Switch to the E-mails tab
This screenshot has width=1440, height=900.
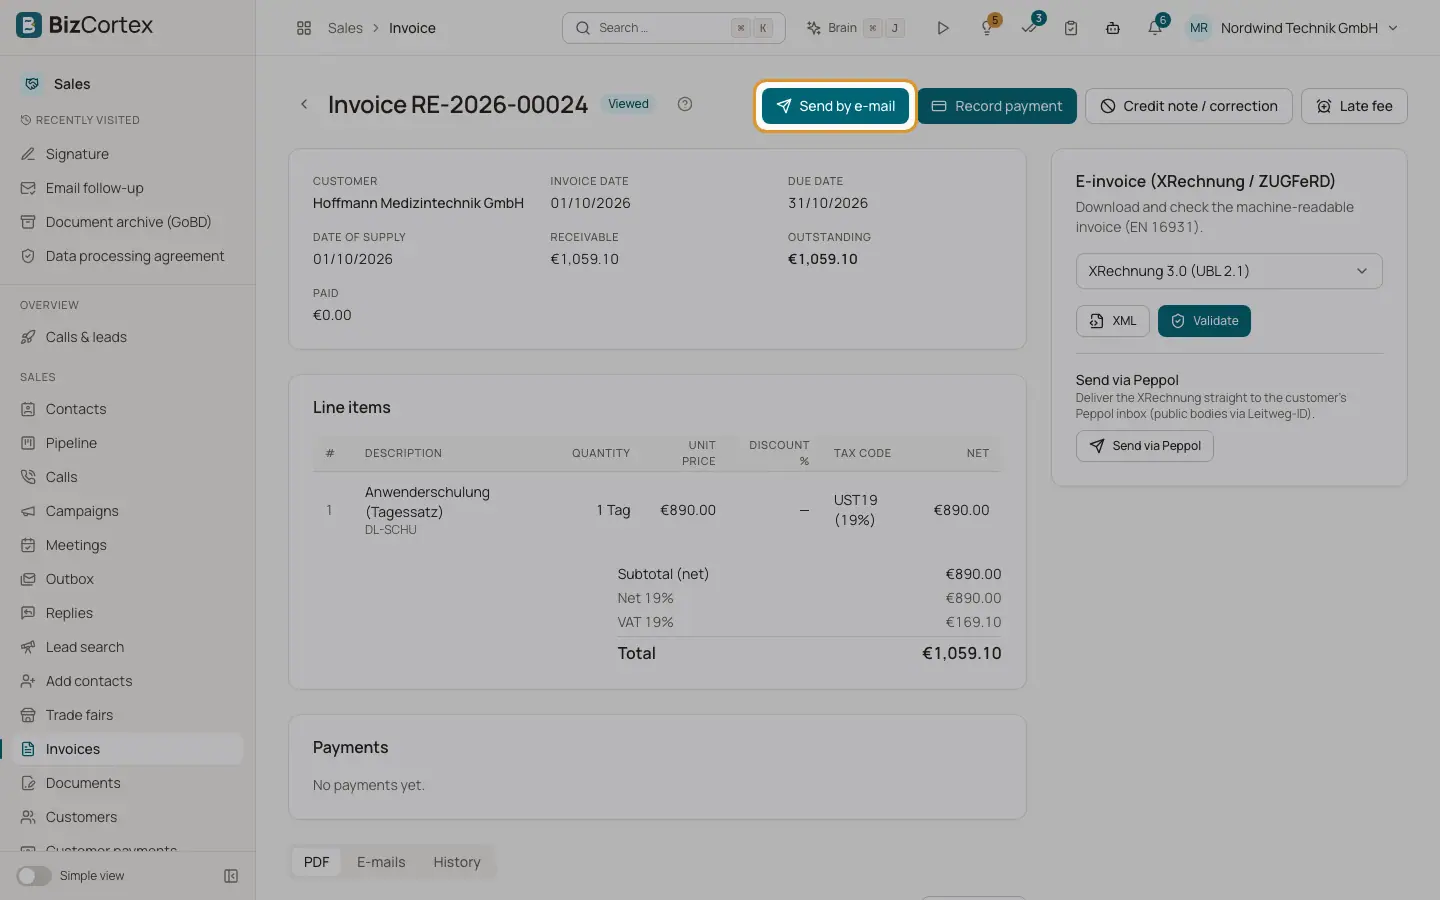[x=381, y=862]
